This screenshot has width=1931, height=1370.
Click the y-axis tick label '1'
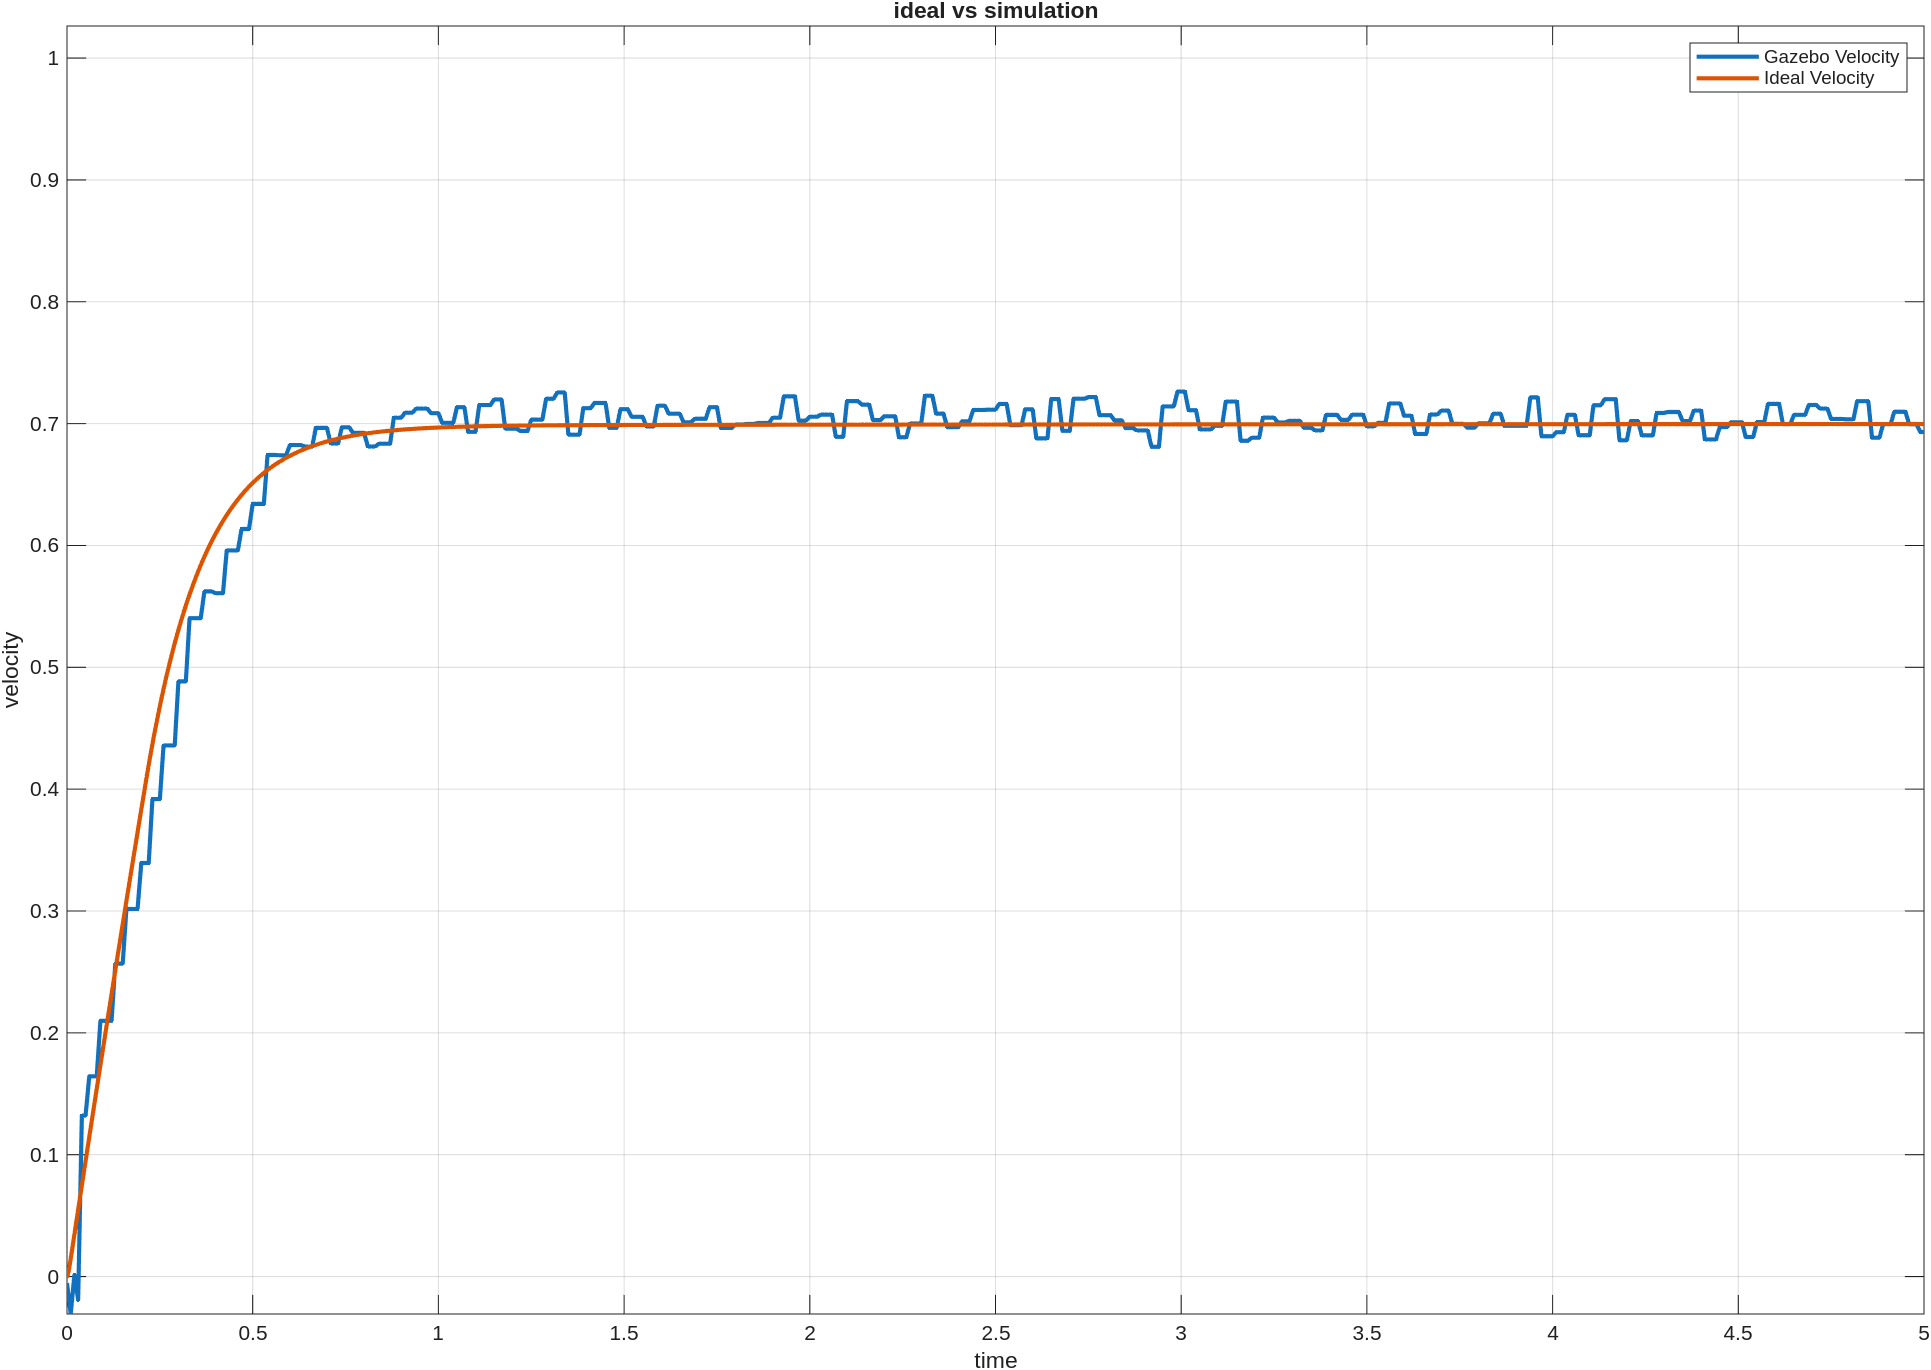pyautogui.click(x=53, y=58)
